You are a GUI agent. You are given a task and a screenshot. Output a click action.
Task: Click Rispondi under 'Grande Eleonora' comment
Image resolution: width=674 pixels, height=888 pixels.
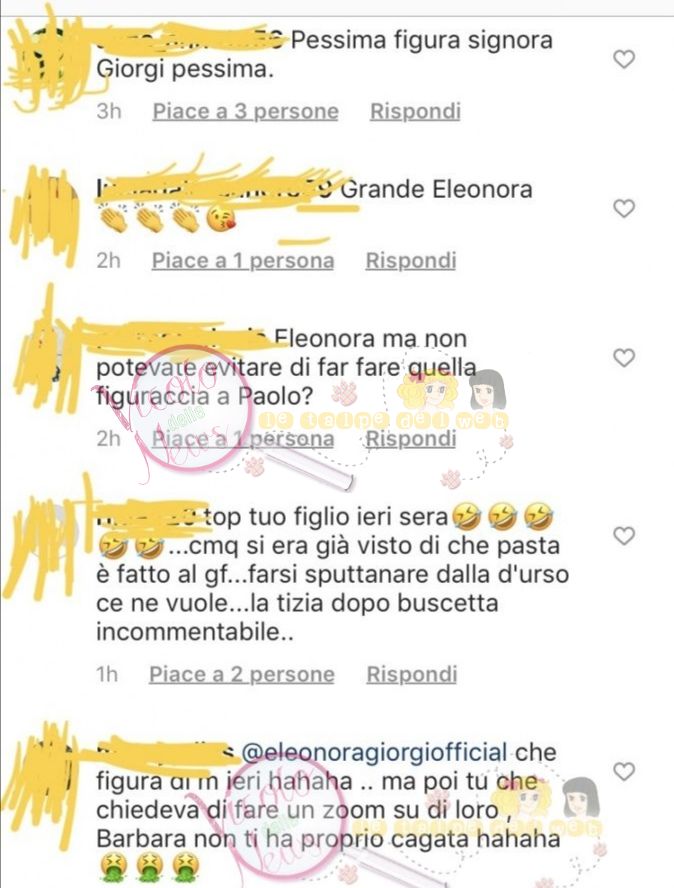click(x=411, y=261)
